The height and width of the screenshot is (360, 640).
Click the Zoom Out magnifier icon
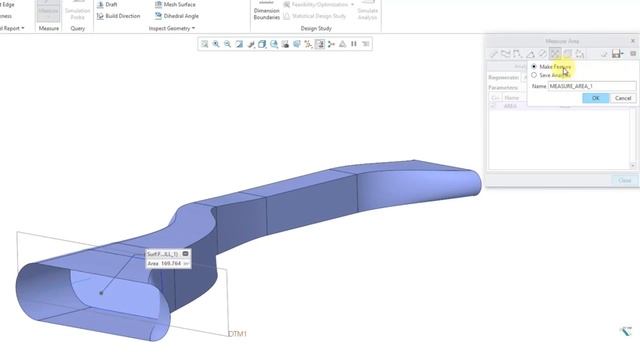[x=227, y=44]
